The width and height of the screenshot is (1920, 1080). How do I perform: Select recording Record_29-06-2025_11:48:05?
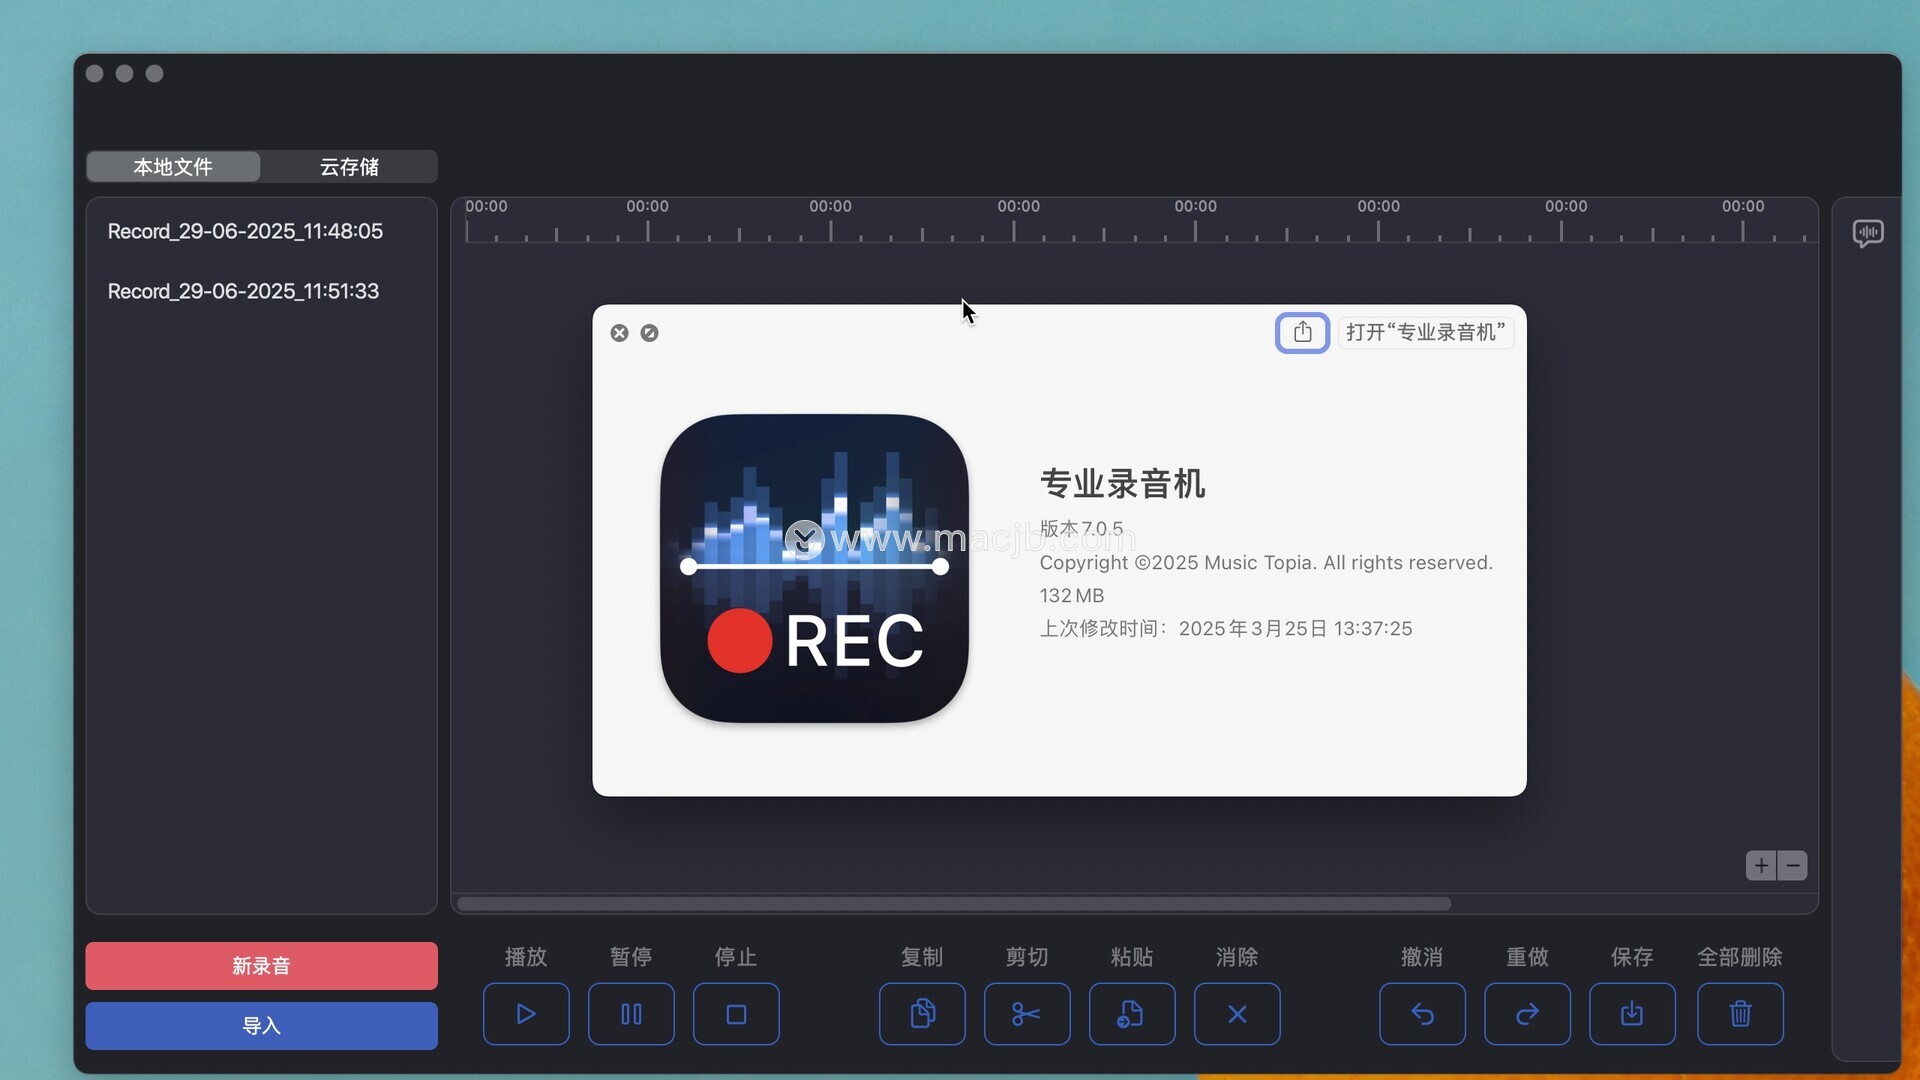[245, 231]
